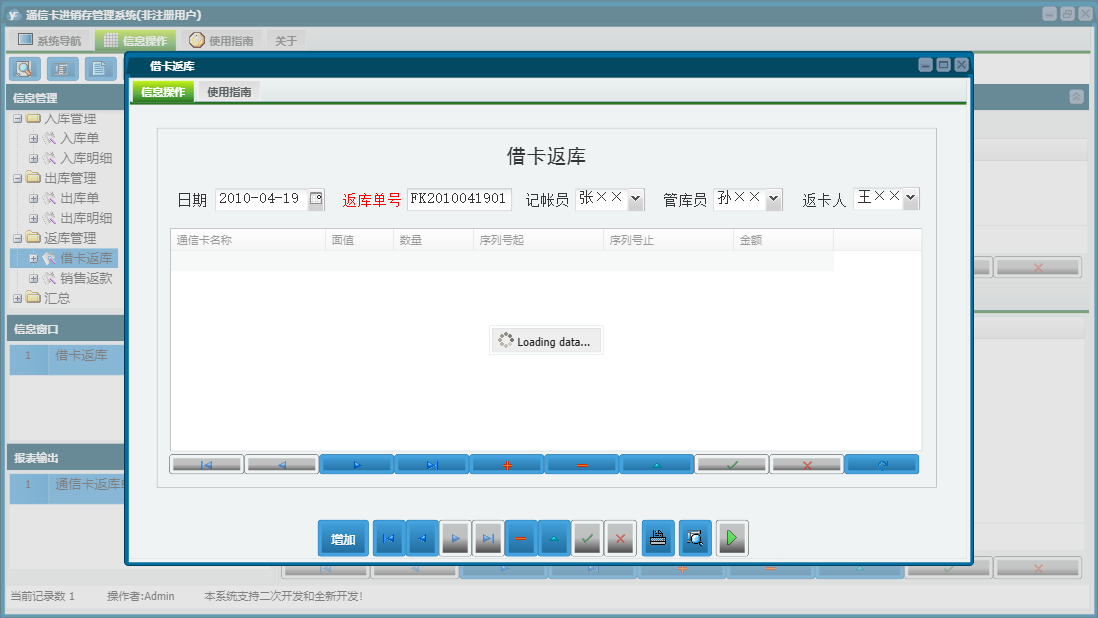Click the refresh button in grid navigator
The height and width of the screenshot is (618, 1098).
[882, 465]
